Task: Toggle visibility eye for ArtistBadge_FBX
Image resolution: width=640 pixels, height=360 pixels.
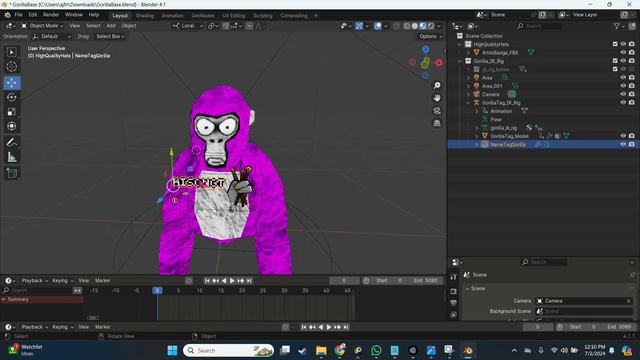Action: [623, 53]
